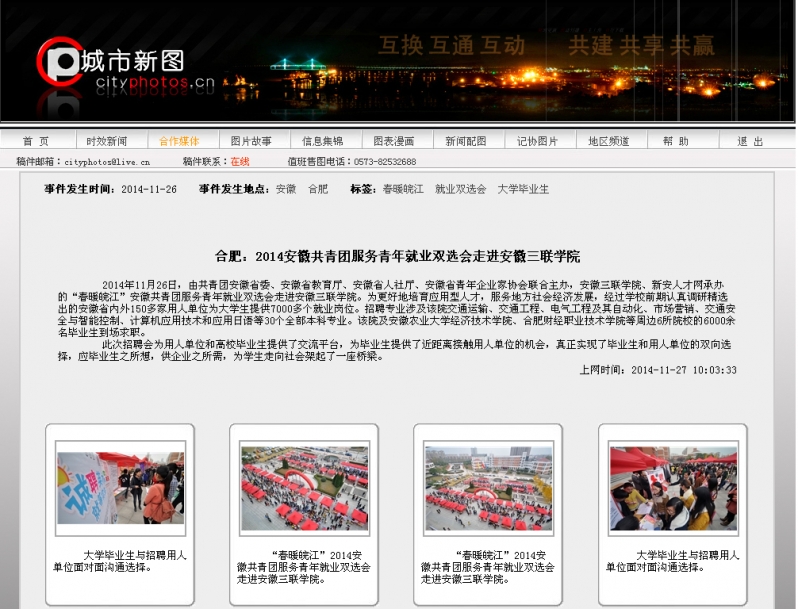Viewport: 798px width, 609px height.
Task: Open the 记协图片 tab
Action: 537,141
